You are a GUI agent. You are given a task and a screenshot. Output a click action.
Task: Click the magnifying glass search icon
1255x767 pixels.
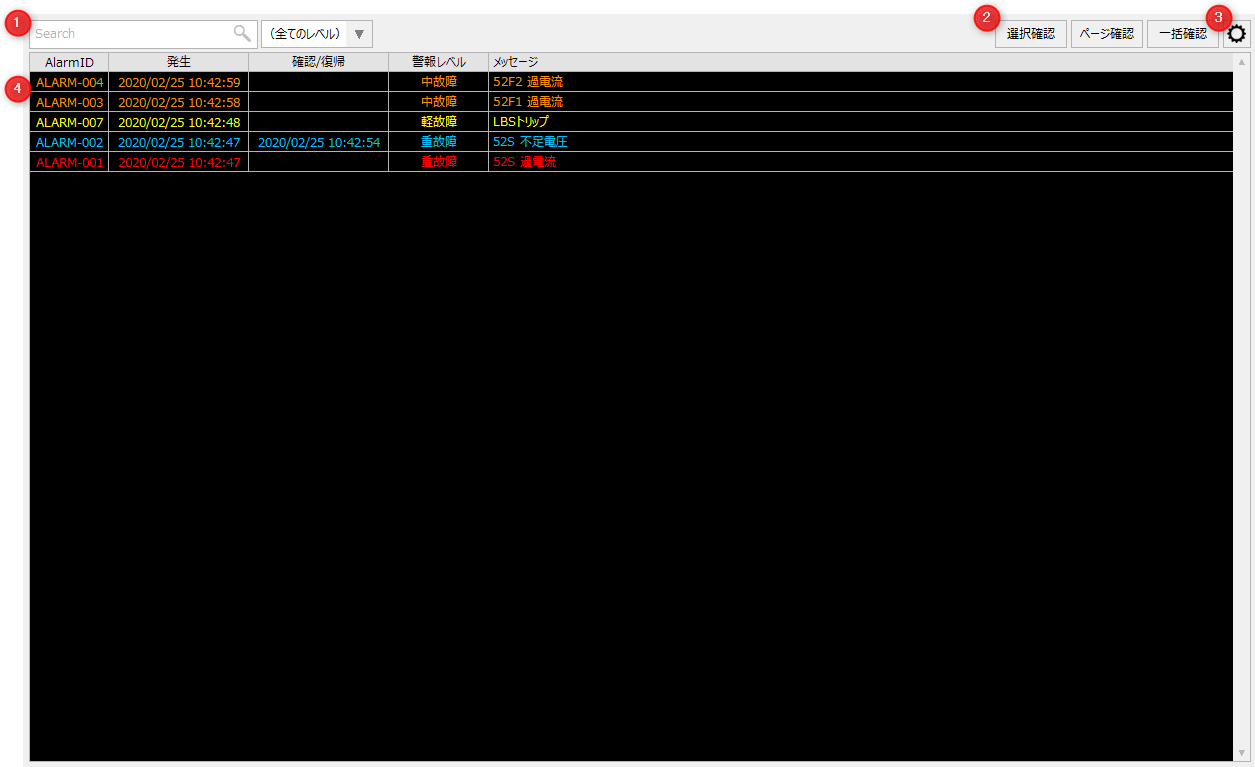point(242,34)
